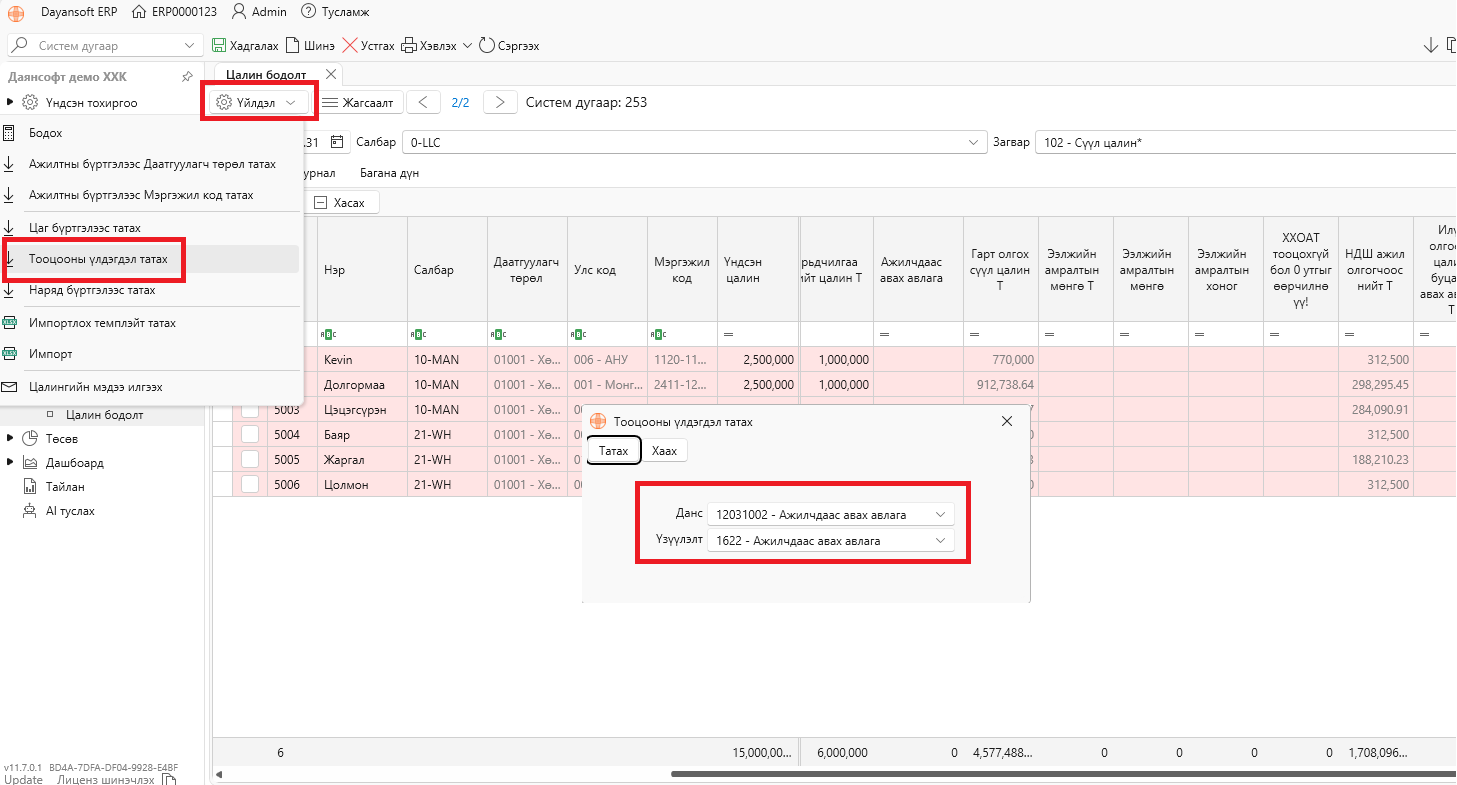Click the 2/2 record counter
This screenshot has width=1457, height=785.
click(461, 102)
